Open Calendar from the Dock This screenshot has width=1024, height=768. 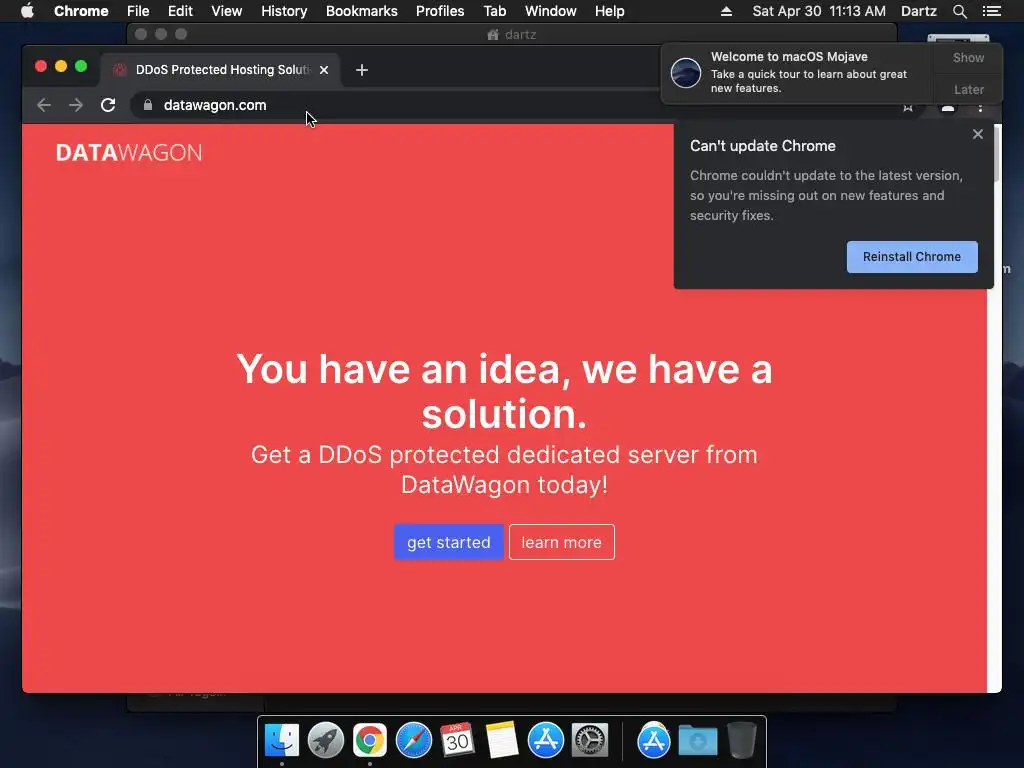[x=457, y=741]
